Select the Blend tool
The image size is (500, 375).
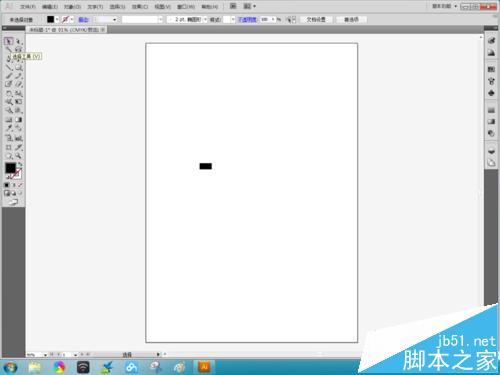(19, 128)
